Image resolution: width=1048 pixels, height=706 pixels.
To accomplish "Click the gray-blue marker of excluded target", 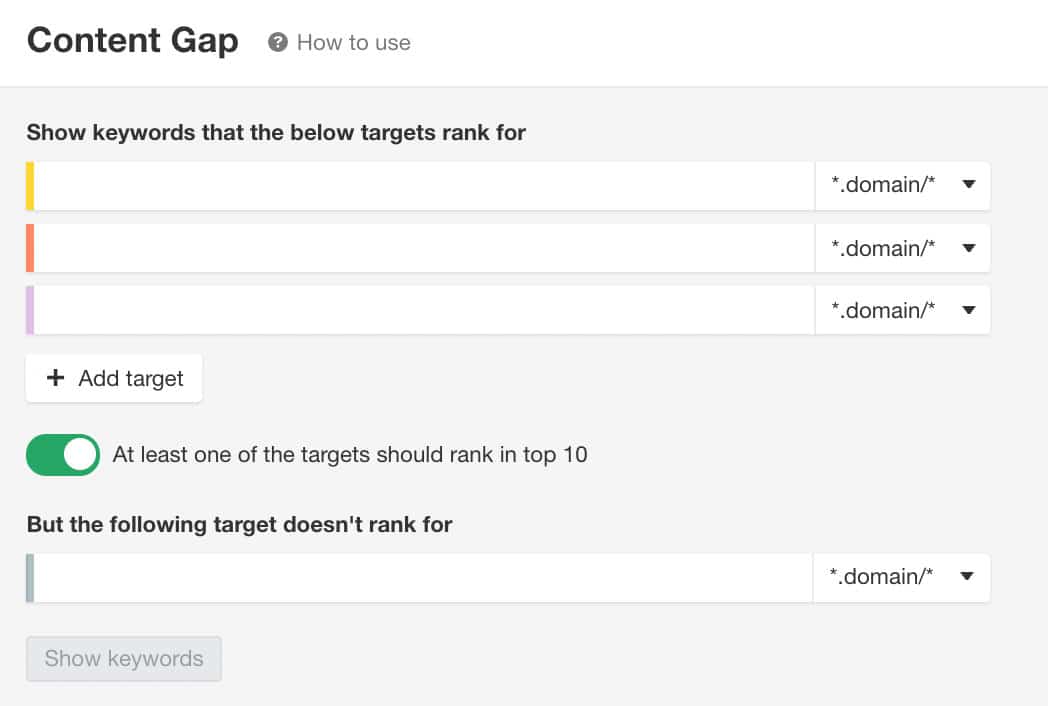I will (x=30, y=578).
